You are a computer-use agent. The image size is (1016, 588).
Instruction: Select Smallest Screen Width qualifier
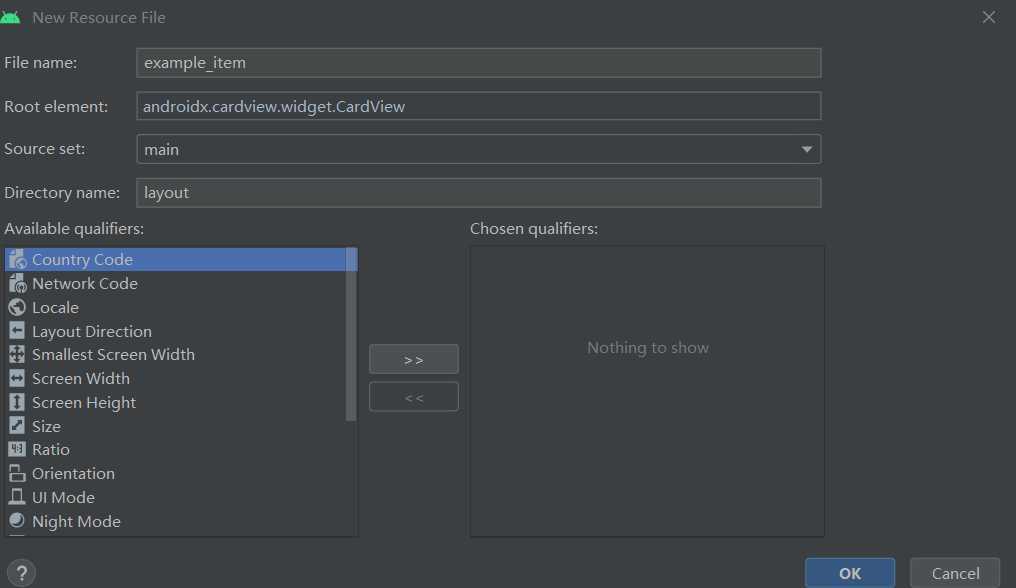coord(176,354)
